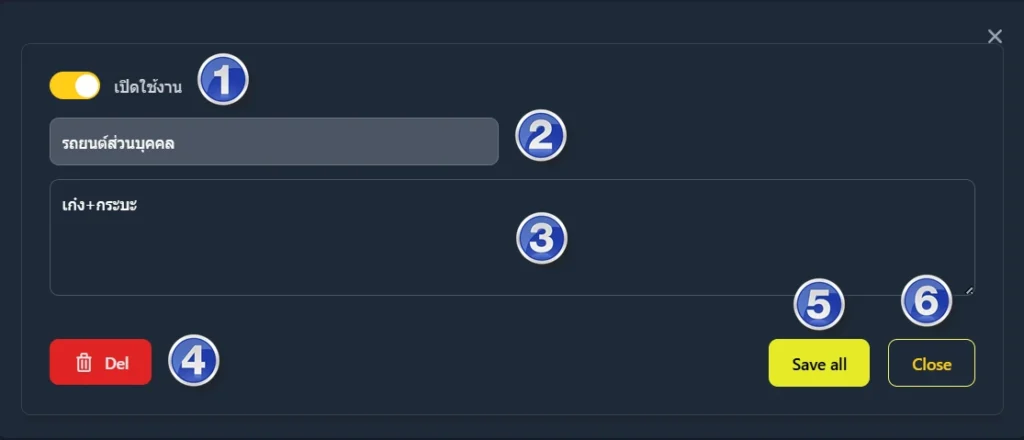Viewport: 1024px width, 440px height.
Task: Click the textarea resize handle
Action: [969, 289]
